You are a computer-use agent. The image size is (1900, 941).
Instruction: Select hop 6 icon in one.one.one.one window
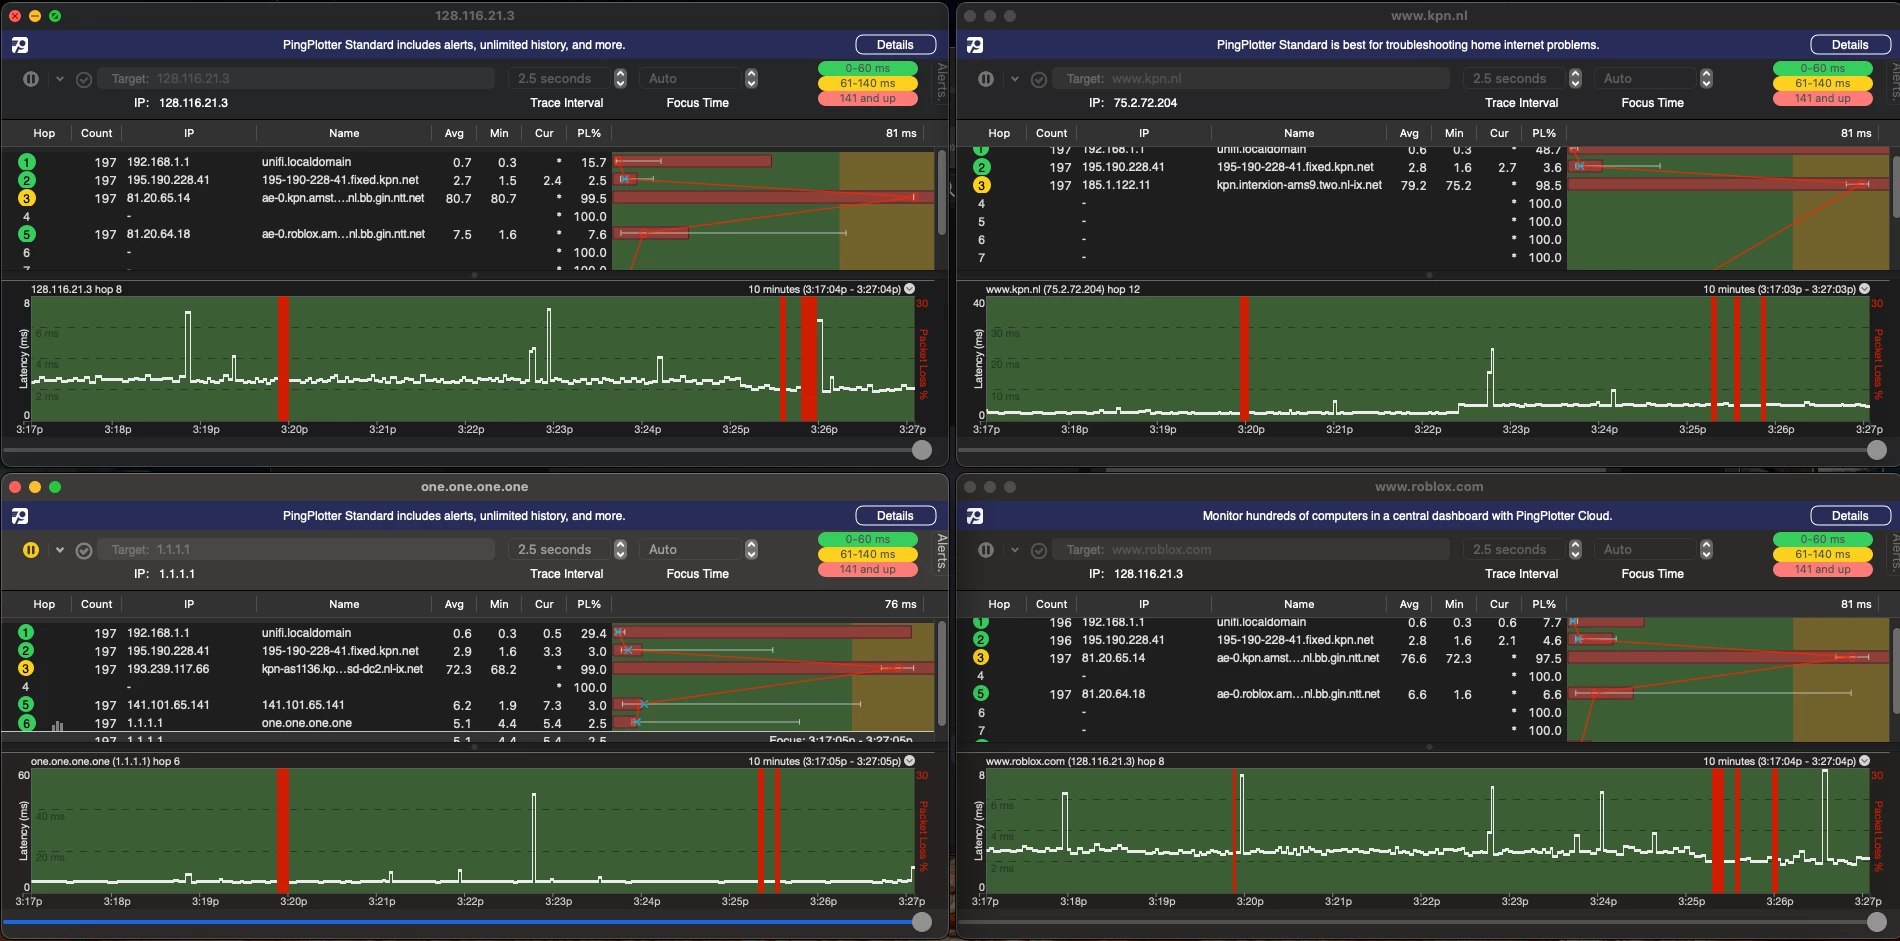(x=26, y=723)
